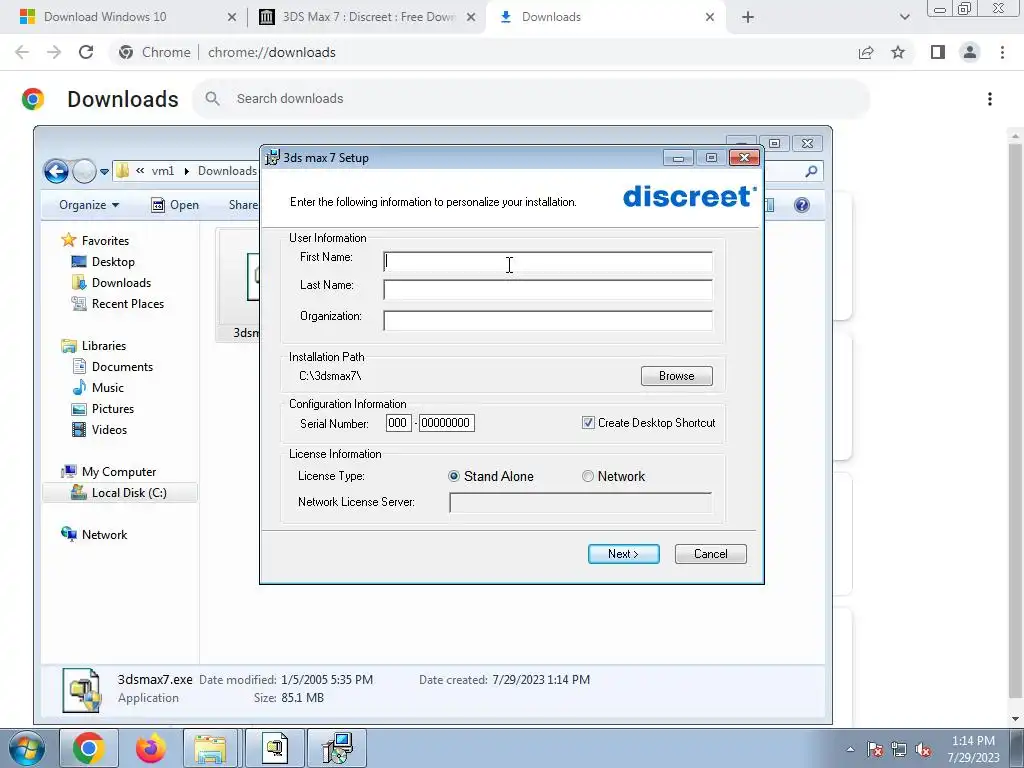Viewport: 1024px width, 768px height.
Task: Select My Computer in Explorer sidebar
Action: 119,472
